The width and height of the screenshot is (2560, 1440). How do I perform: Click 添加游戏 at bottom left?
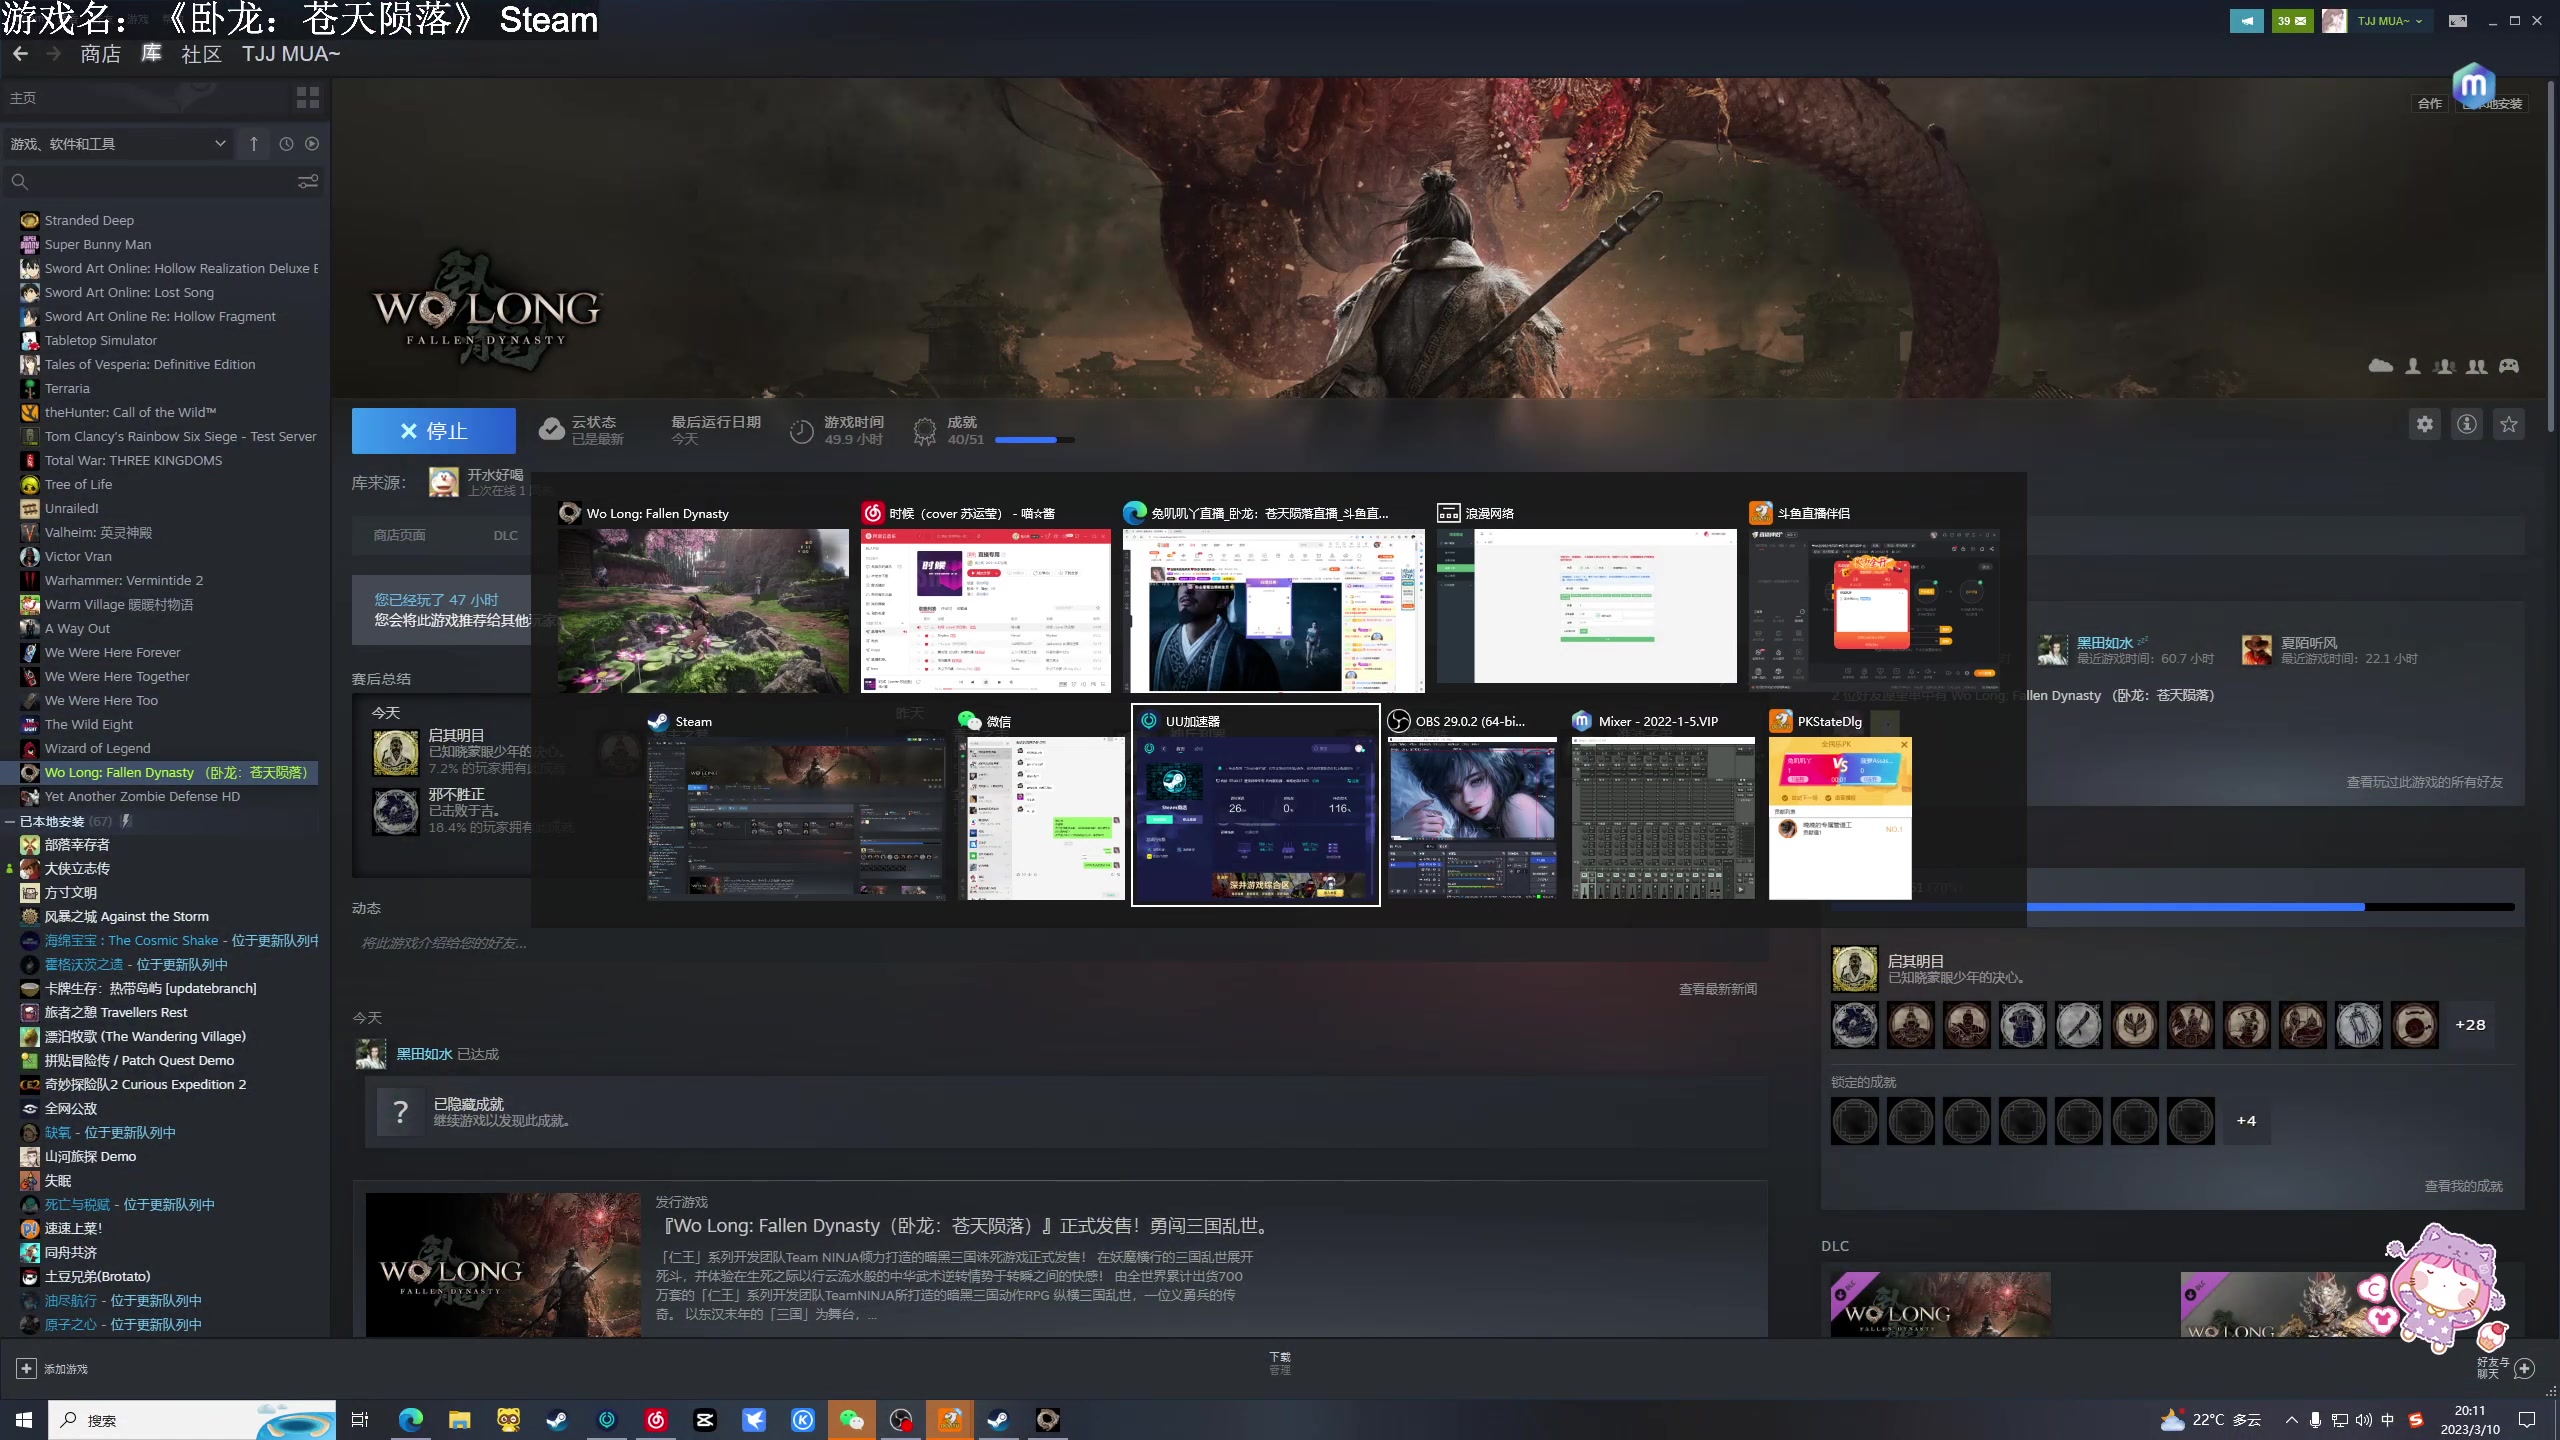click(52, 1369)
